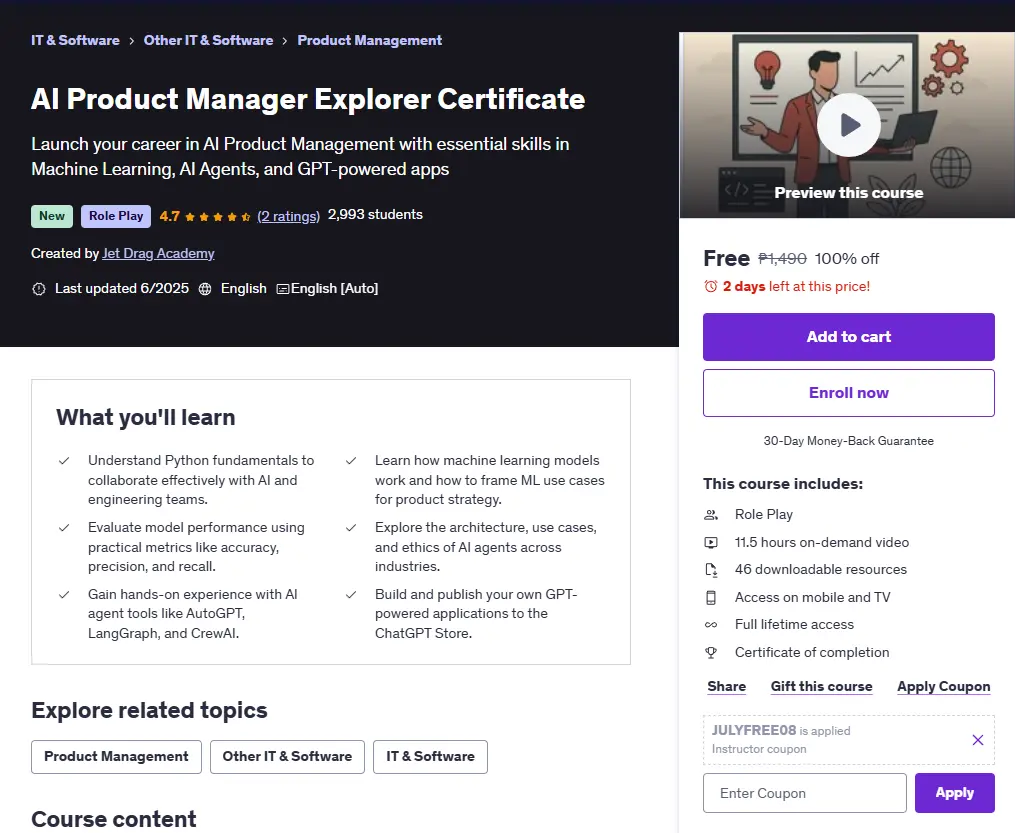This screenshot has height=833, width=1015.
Task: Click the New badge
Action: click(x=52, y=216)
